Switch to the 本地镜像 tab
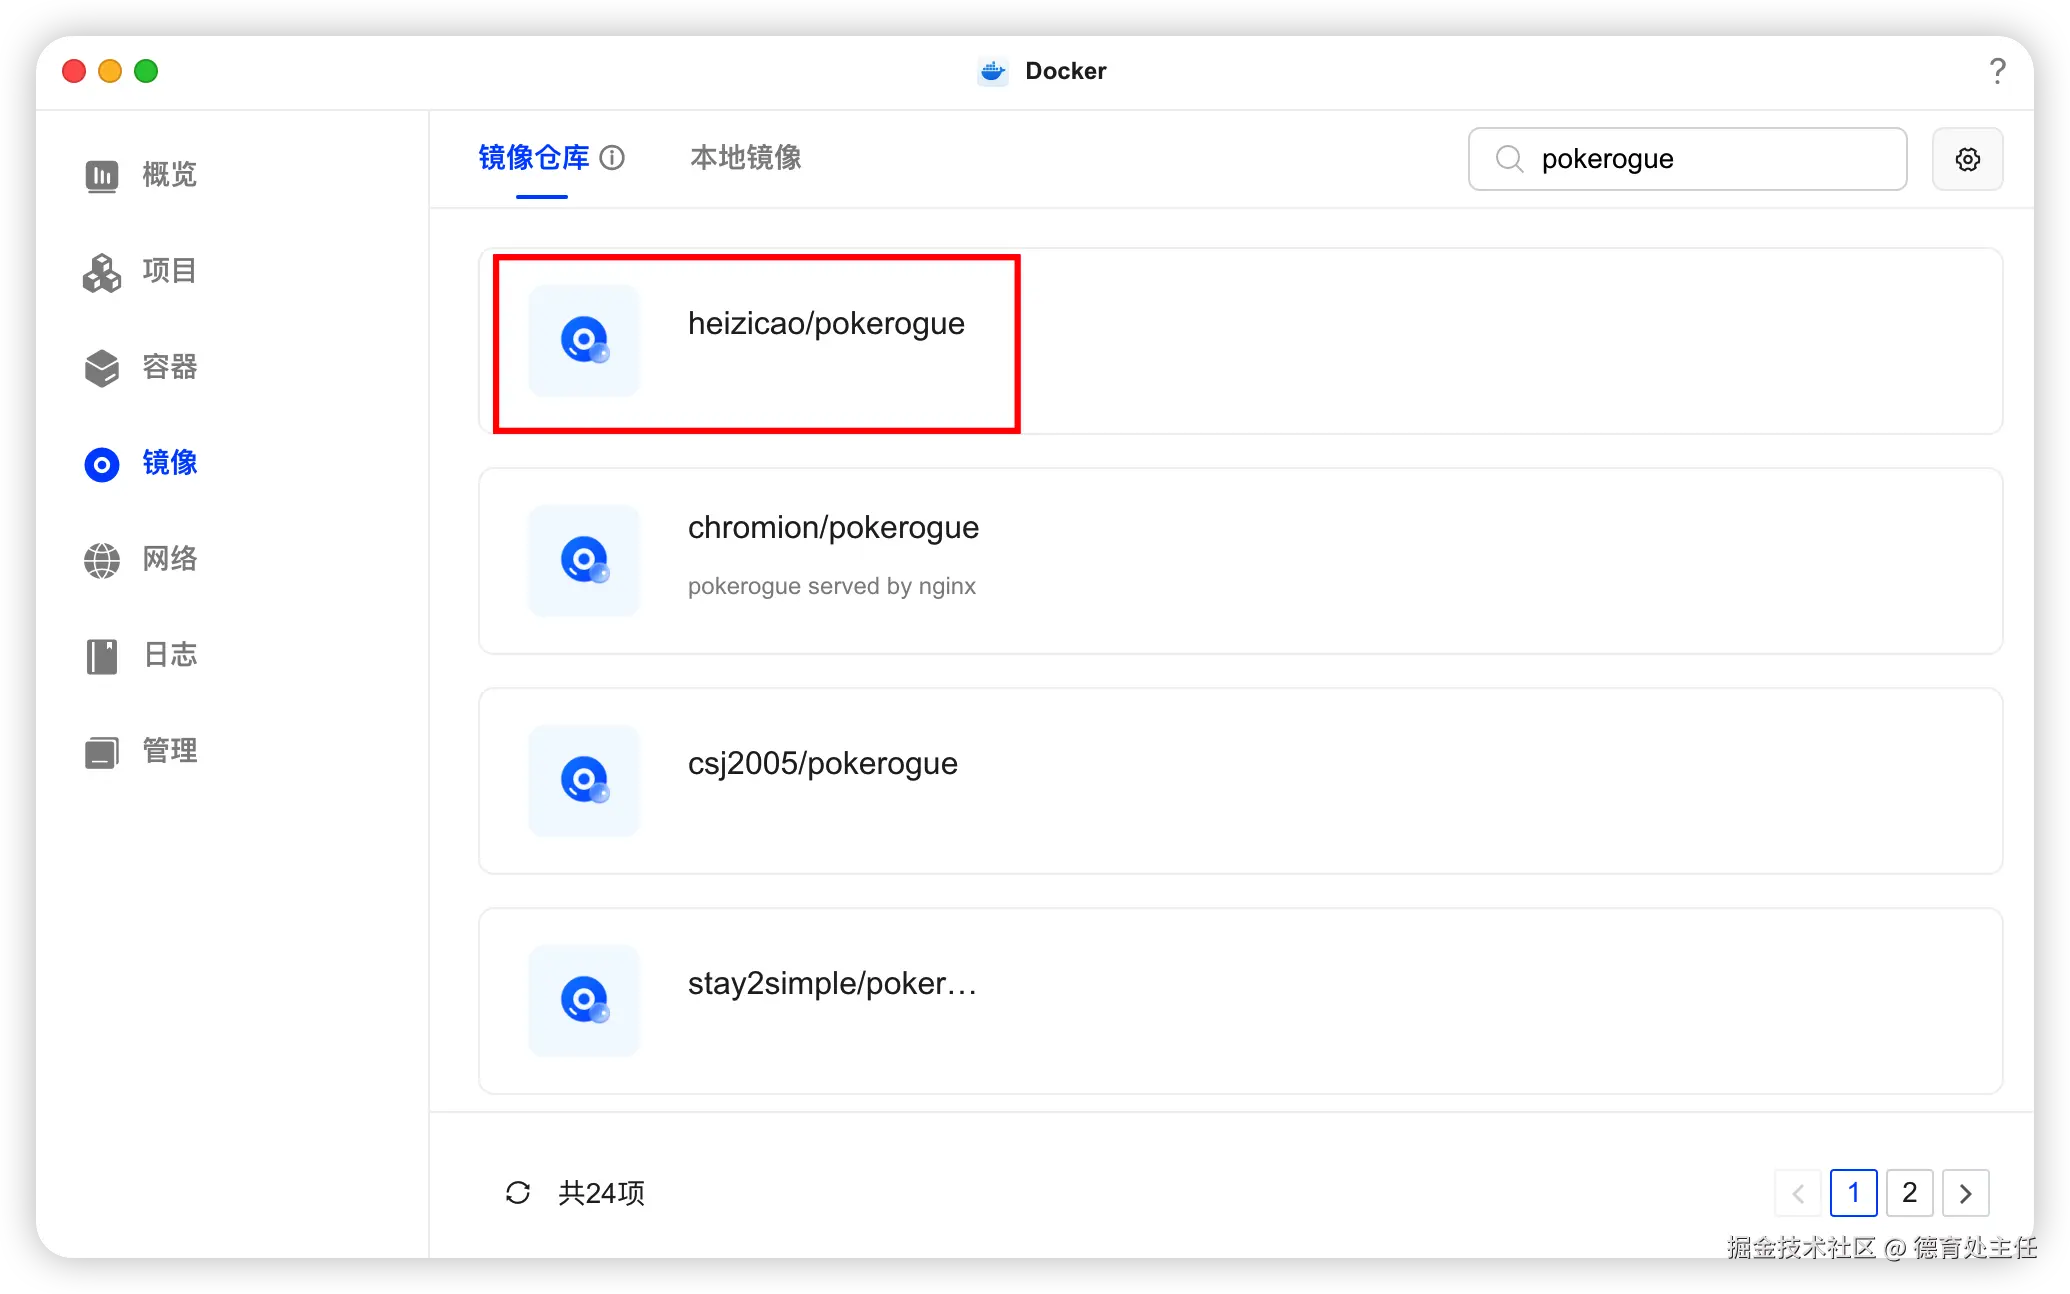 pyautogui.click(x=746, y=158)
